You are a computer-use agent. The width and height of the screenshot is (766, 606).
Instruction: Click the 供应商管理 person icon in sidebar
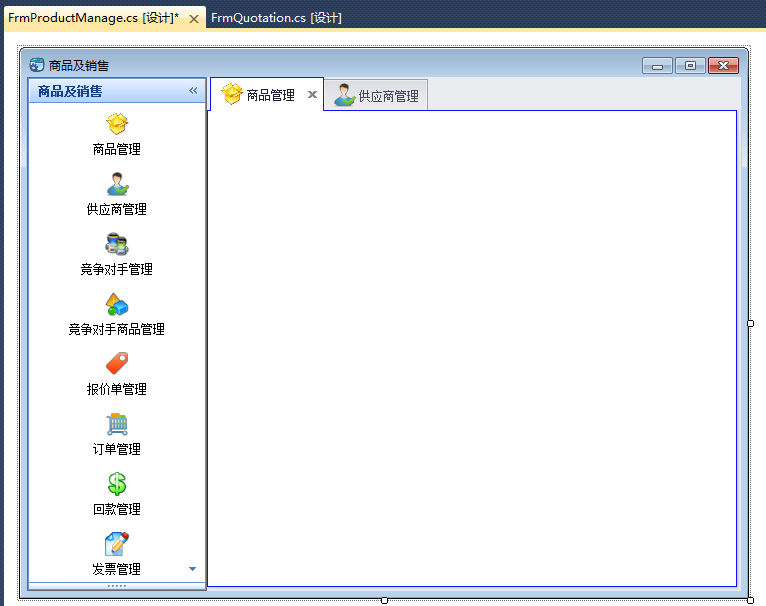point(117,184)
